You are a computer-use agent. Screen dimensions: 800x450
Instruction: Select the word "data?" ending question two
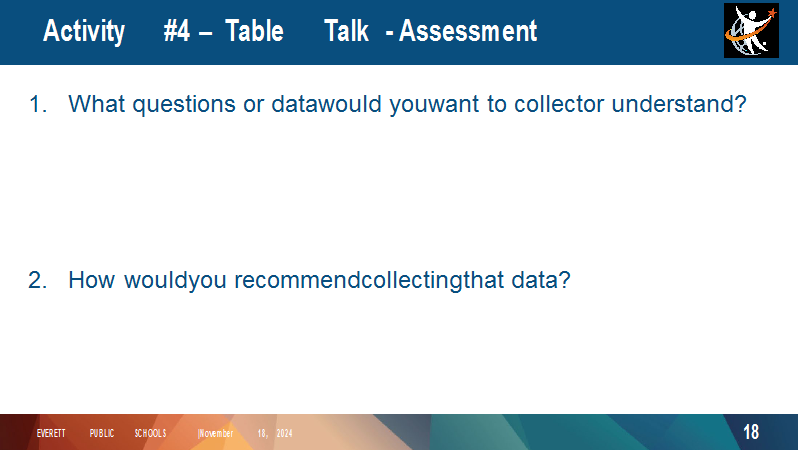tap(541, 280)
